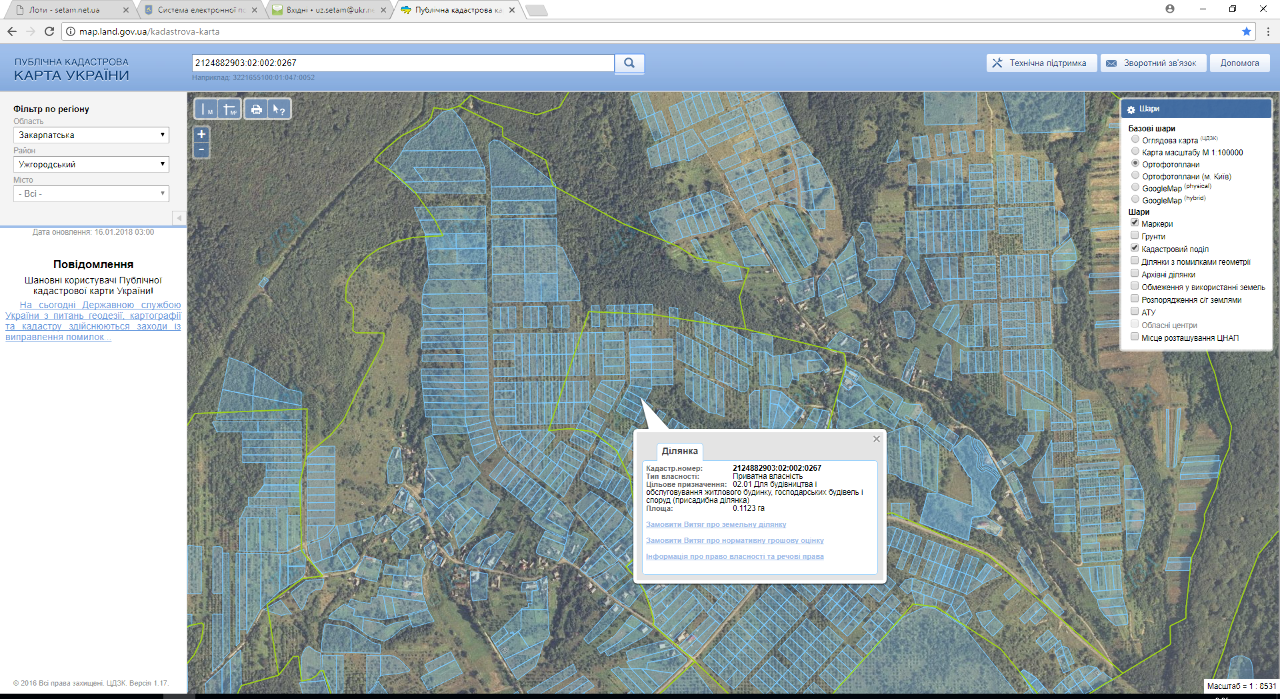Select GoogleMap hybrid base layer

(1134, 200)
